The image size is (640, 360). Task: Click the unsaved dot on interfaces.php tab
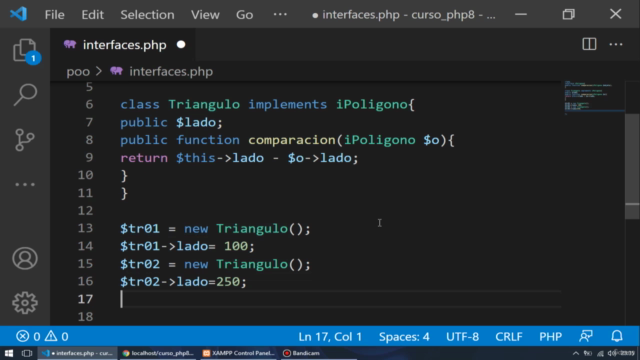click(181, 44)
